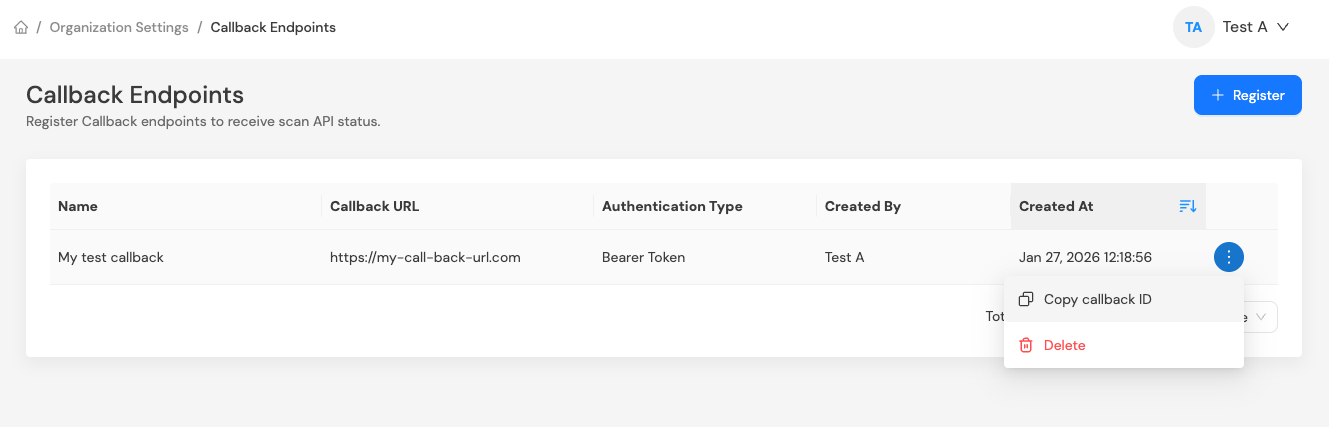Viewport: 1329px width, 427px height.
Task: Expand the Test A account dropdown
Action: pyautogui.click(x=1282, y=27)
